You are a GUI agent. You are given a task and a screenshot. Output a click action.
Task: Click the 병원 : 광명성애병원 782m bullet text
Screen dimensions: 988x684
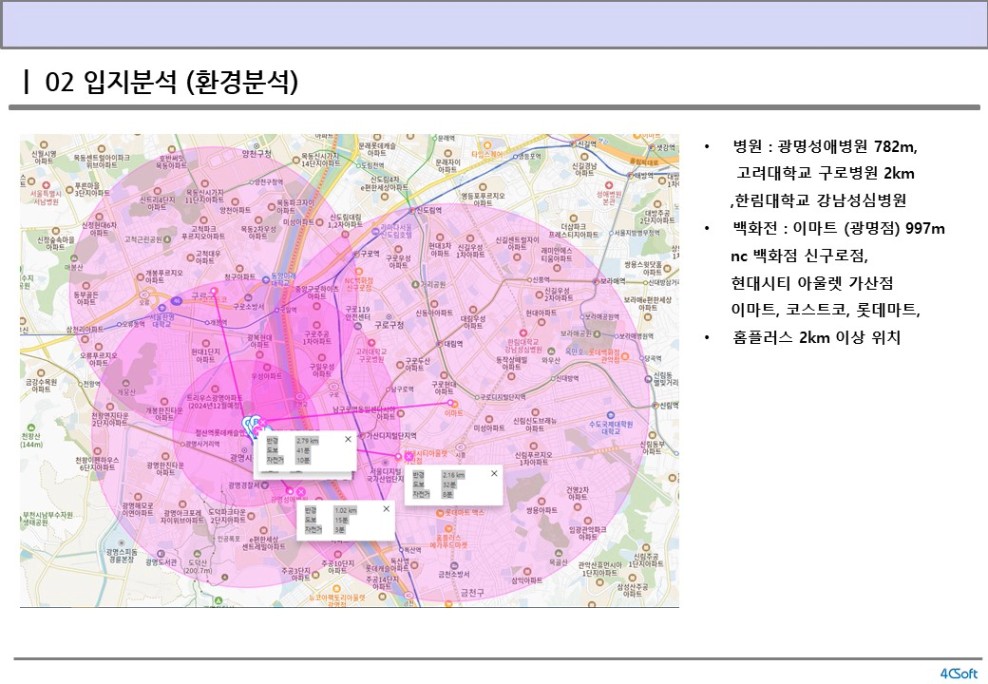click(825, 147)
